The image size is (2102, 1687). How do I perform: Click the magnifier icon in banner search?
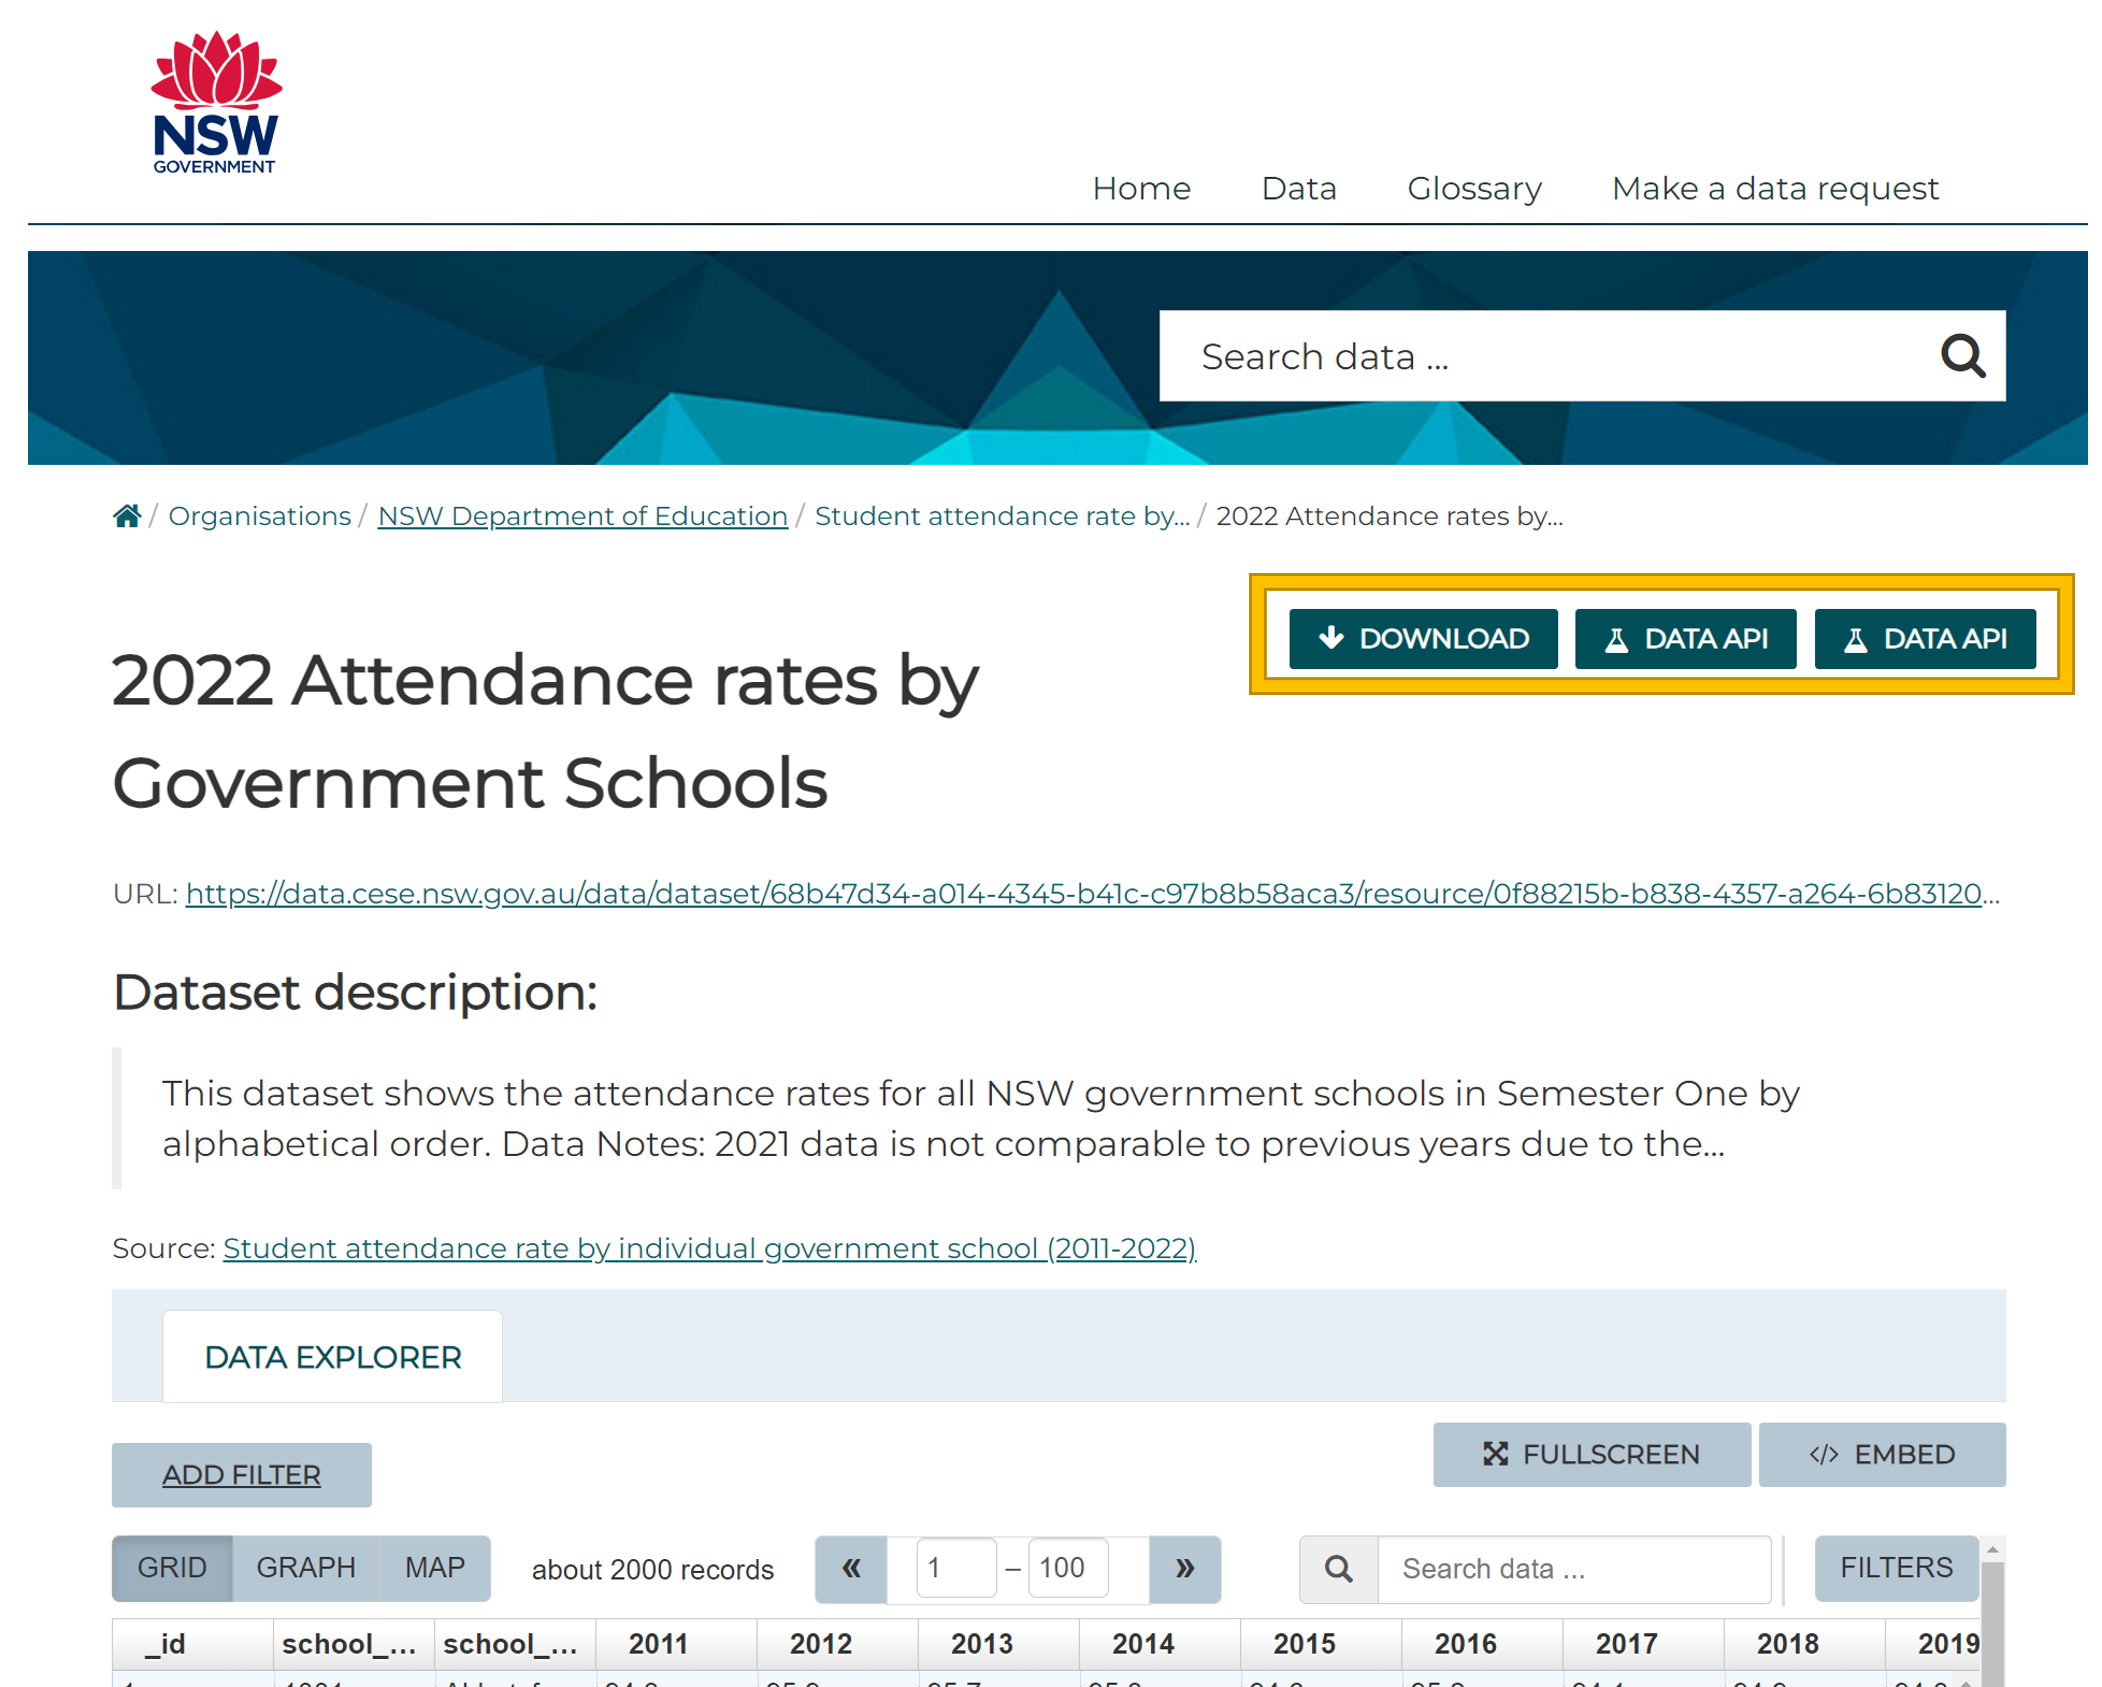[1961, 356]
